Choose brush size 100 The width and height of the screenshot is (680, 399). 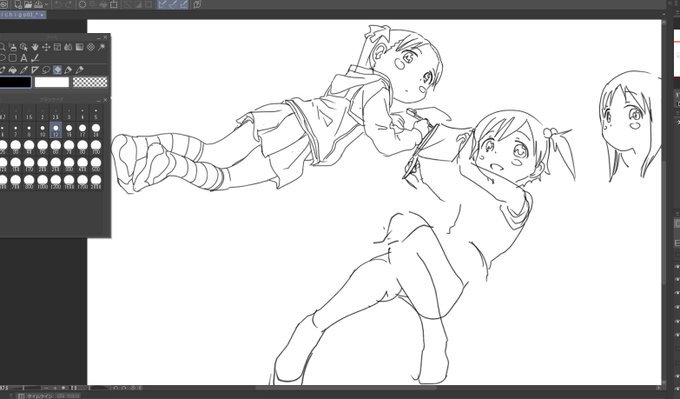click(x=96, y=147)
